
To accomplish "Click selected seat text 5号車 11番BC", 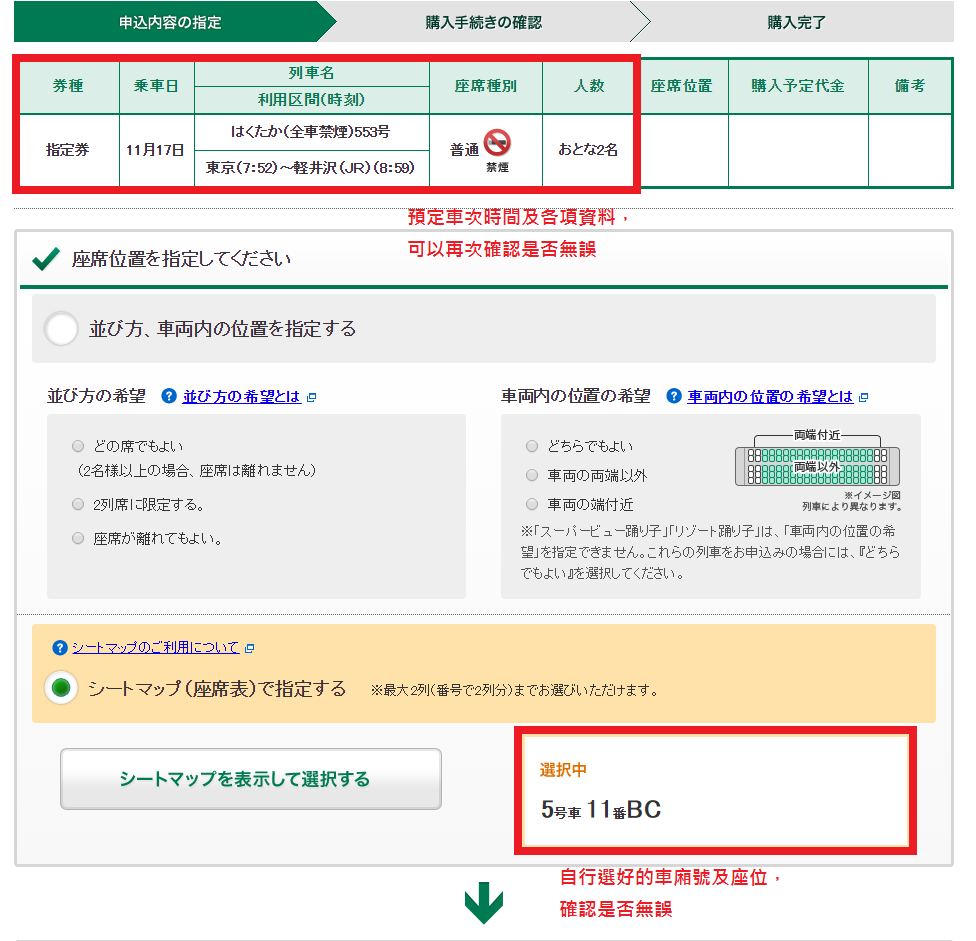I will point(601,809).
